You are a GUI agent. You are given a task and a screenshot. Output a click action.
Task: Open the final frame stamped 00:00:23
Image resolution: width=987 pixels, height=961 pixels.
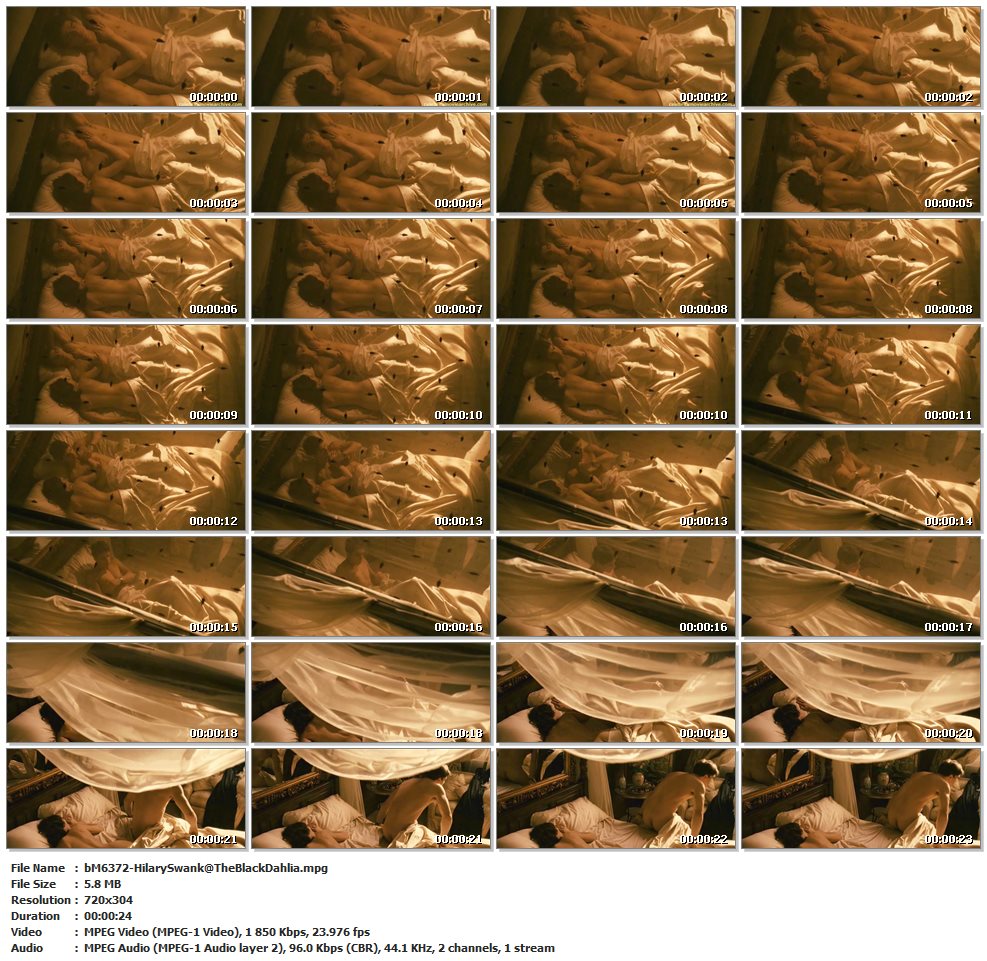pos(860,799)
